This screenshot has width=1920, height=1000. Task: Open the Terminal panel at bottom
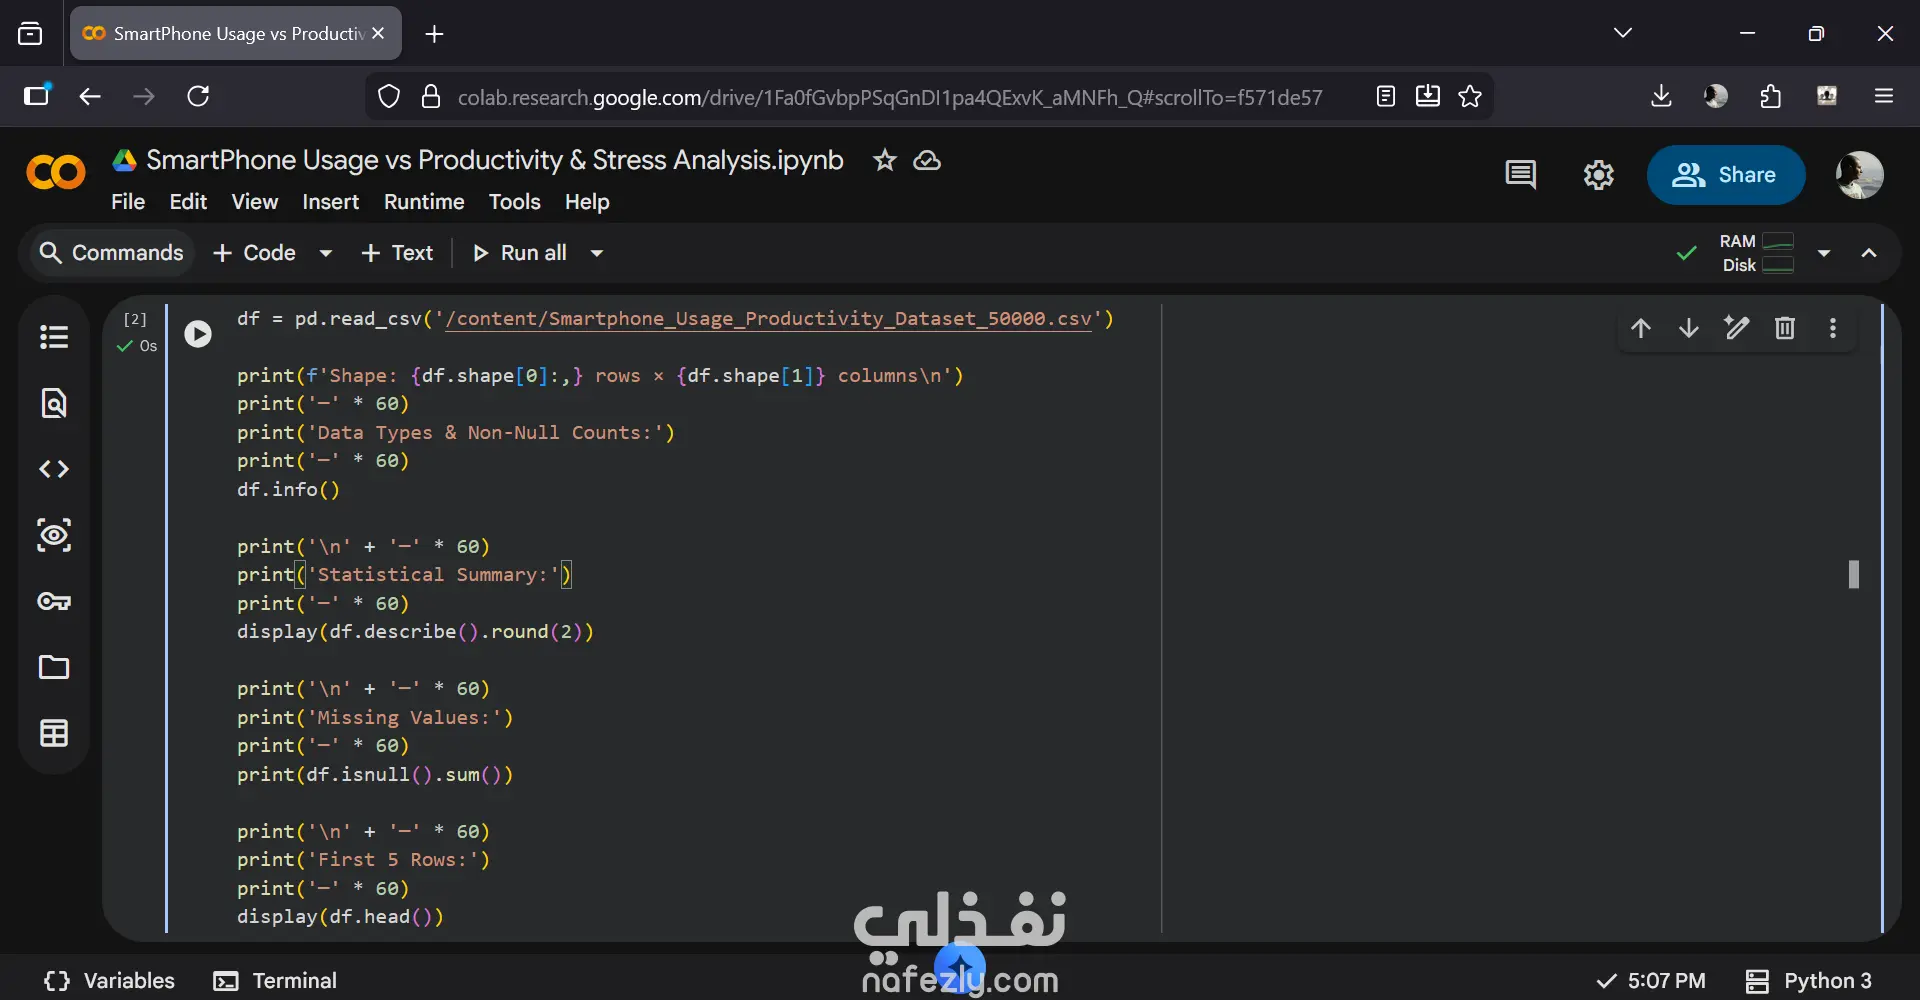click(275, 981)
